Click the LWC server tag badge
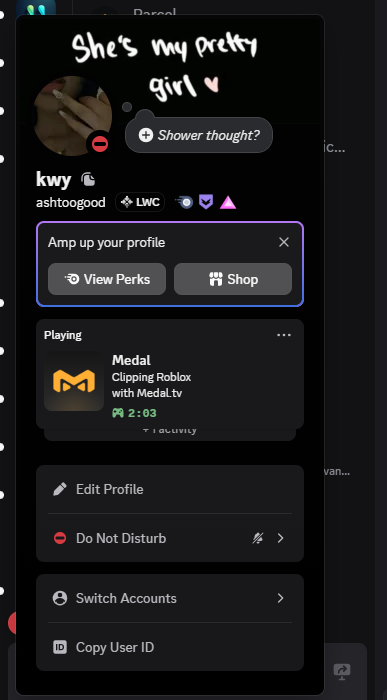 (140, 202)
